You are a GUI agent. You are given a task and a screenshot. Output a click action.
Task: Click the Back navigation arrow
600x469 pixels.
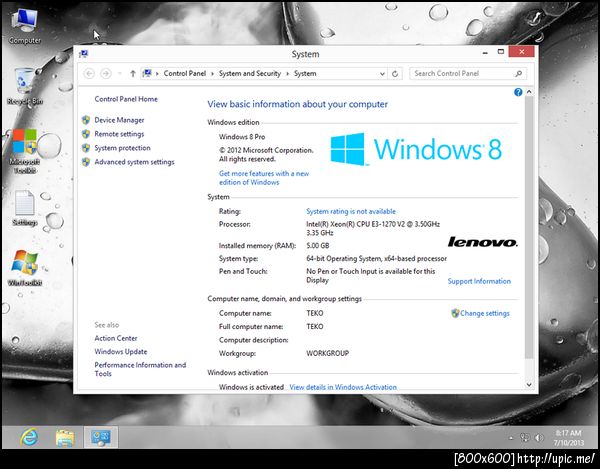pos(89,73)
